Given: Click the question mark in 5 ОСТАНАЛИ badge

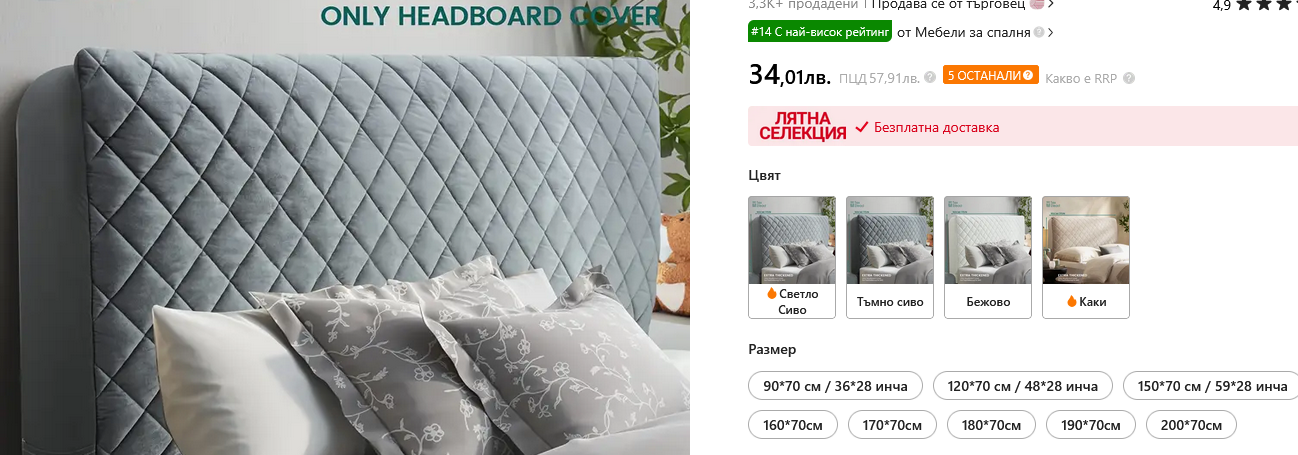Looking at the screenshot, I should [1029, 75].
